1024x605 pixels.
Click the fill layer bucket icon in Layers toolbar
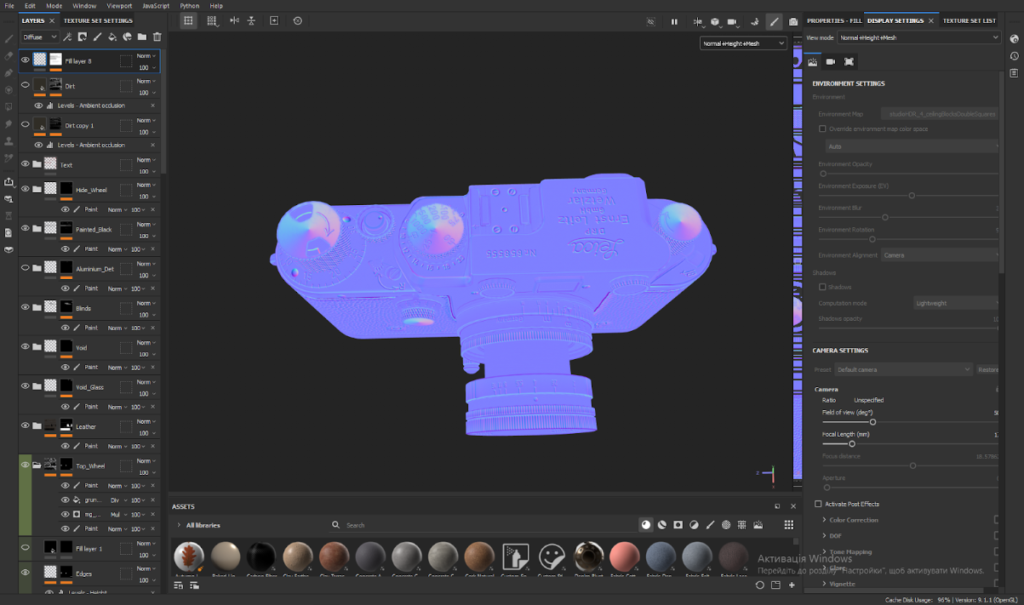[113, 36]
